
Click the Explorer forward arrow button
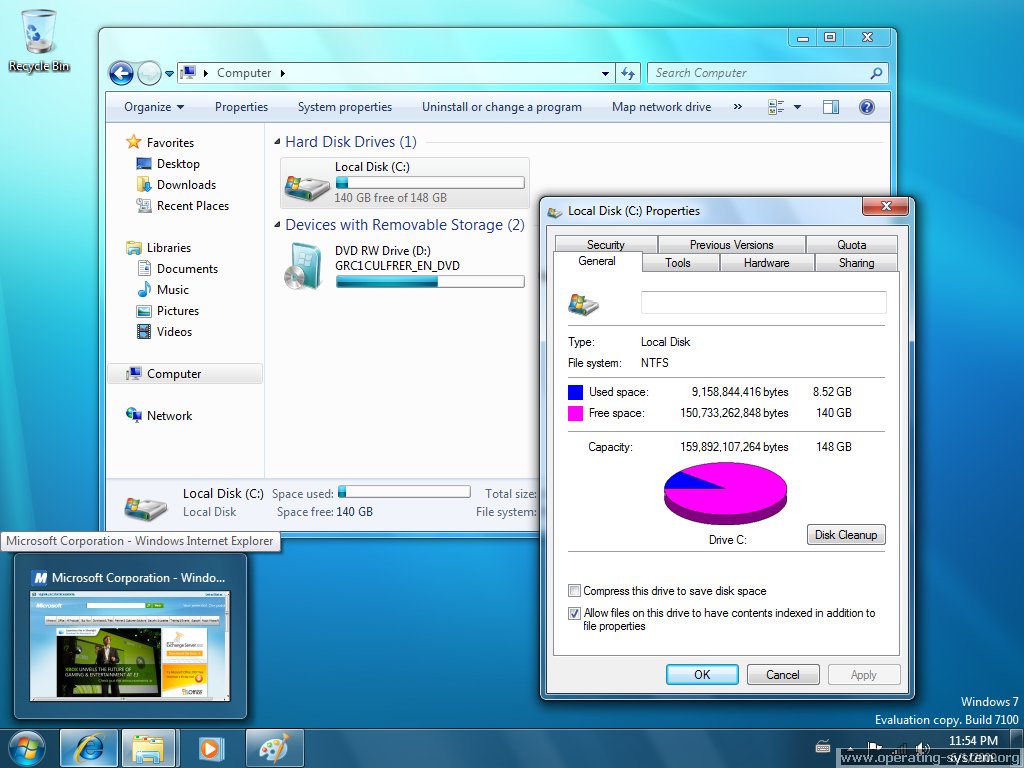point(150,73)
